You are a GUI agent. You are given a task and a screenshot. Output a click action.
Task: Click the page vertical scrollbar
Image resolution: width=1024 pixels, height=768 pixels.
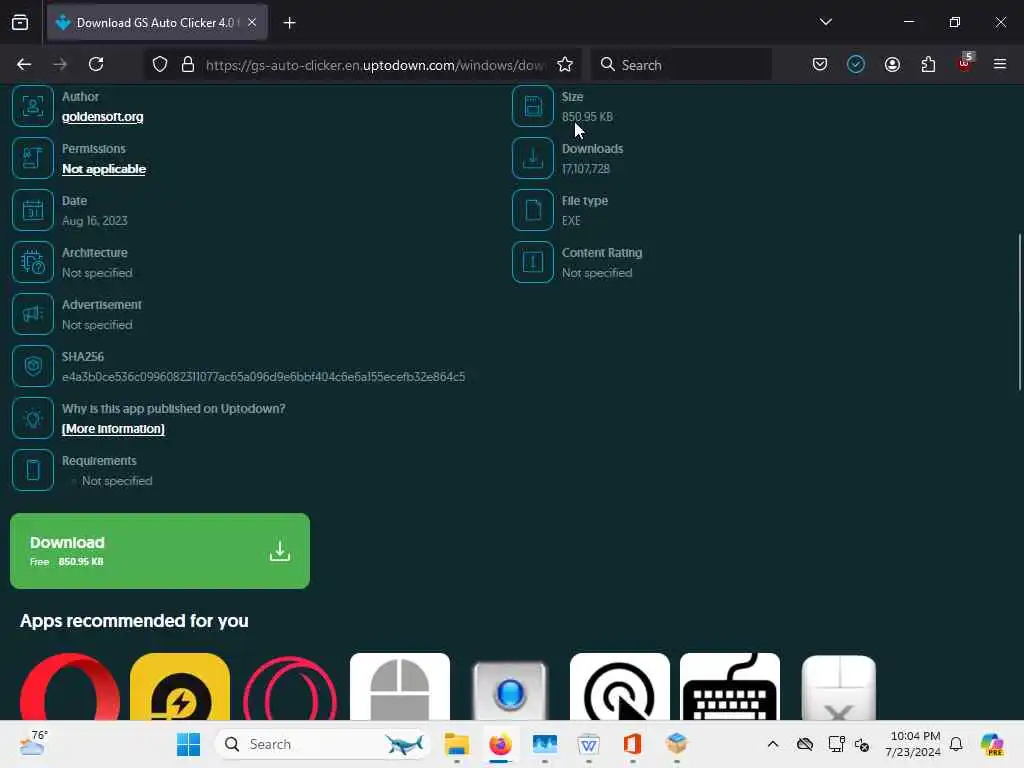pos(1019,312)
